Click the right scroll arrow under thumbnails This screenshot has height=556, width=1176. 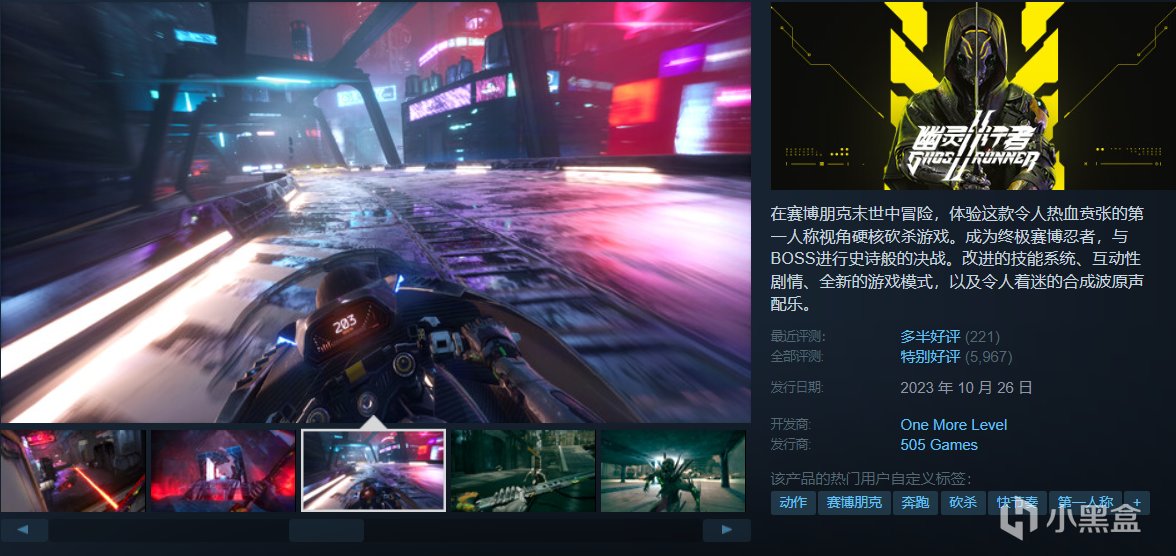coord(726,530)
